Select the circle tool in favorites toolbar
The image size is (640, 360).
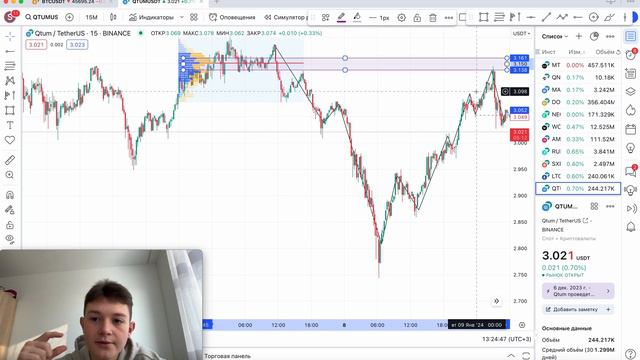tap(593, 17)
